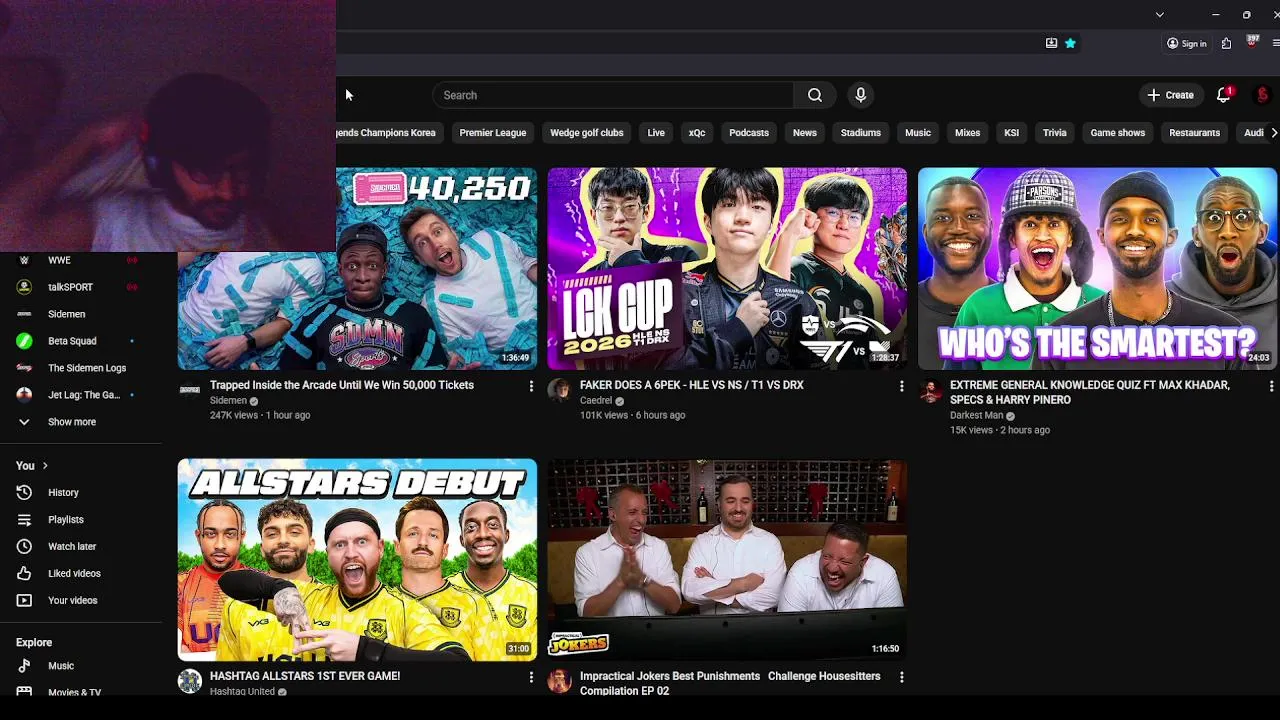1280x720 pixels.
Task: Open options menu for Hashtag Allstars video
Action: tap(531, 677)
